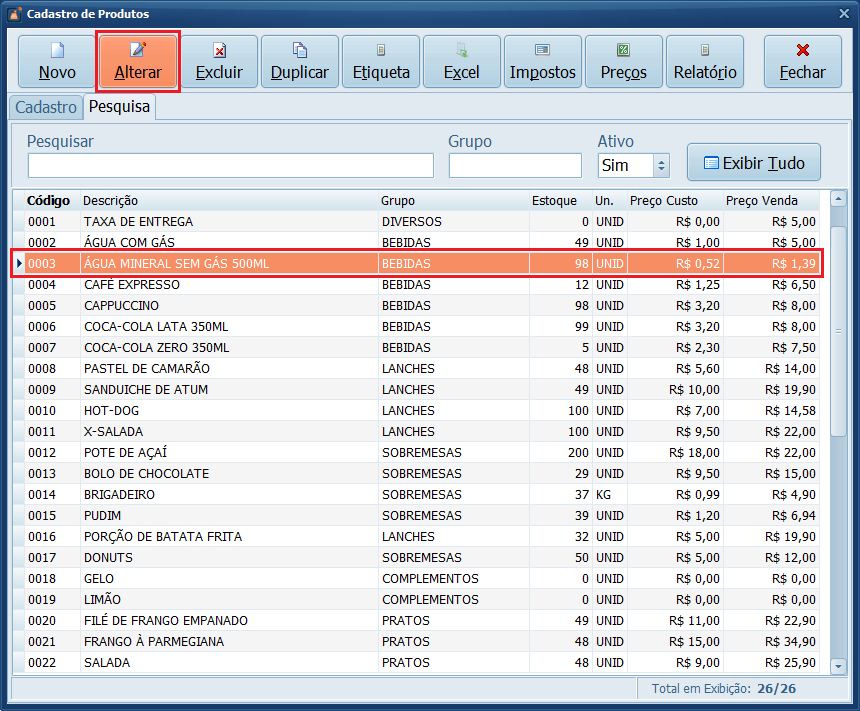Switch to the Cadastro tab

tap(46, 107)
